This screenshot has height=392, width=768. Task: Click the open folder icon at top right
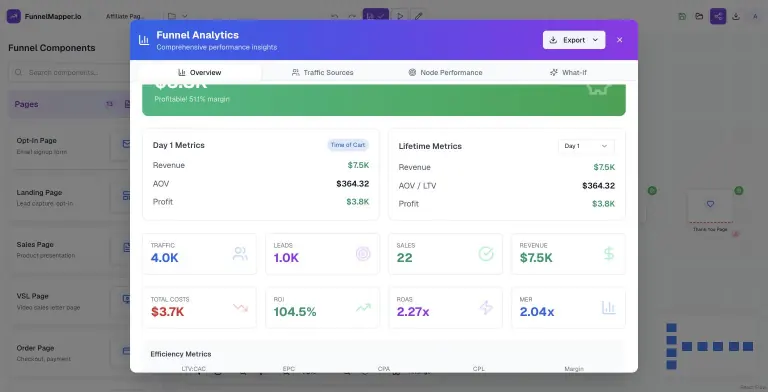pyautogui.click(x=699, y=16)
